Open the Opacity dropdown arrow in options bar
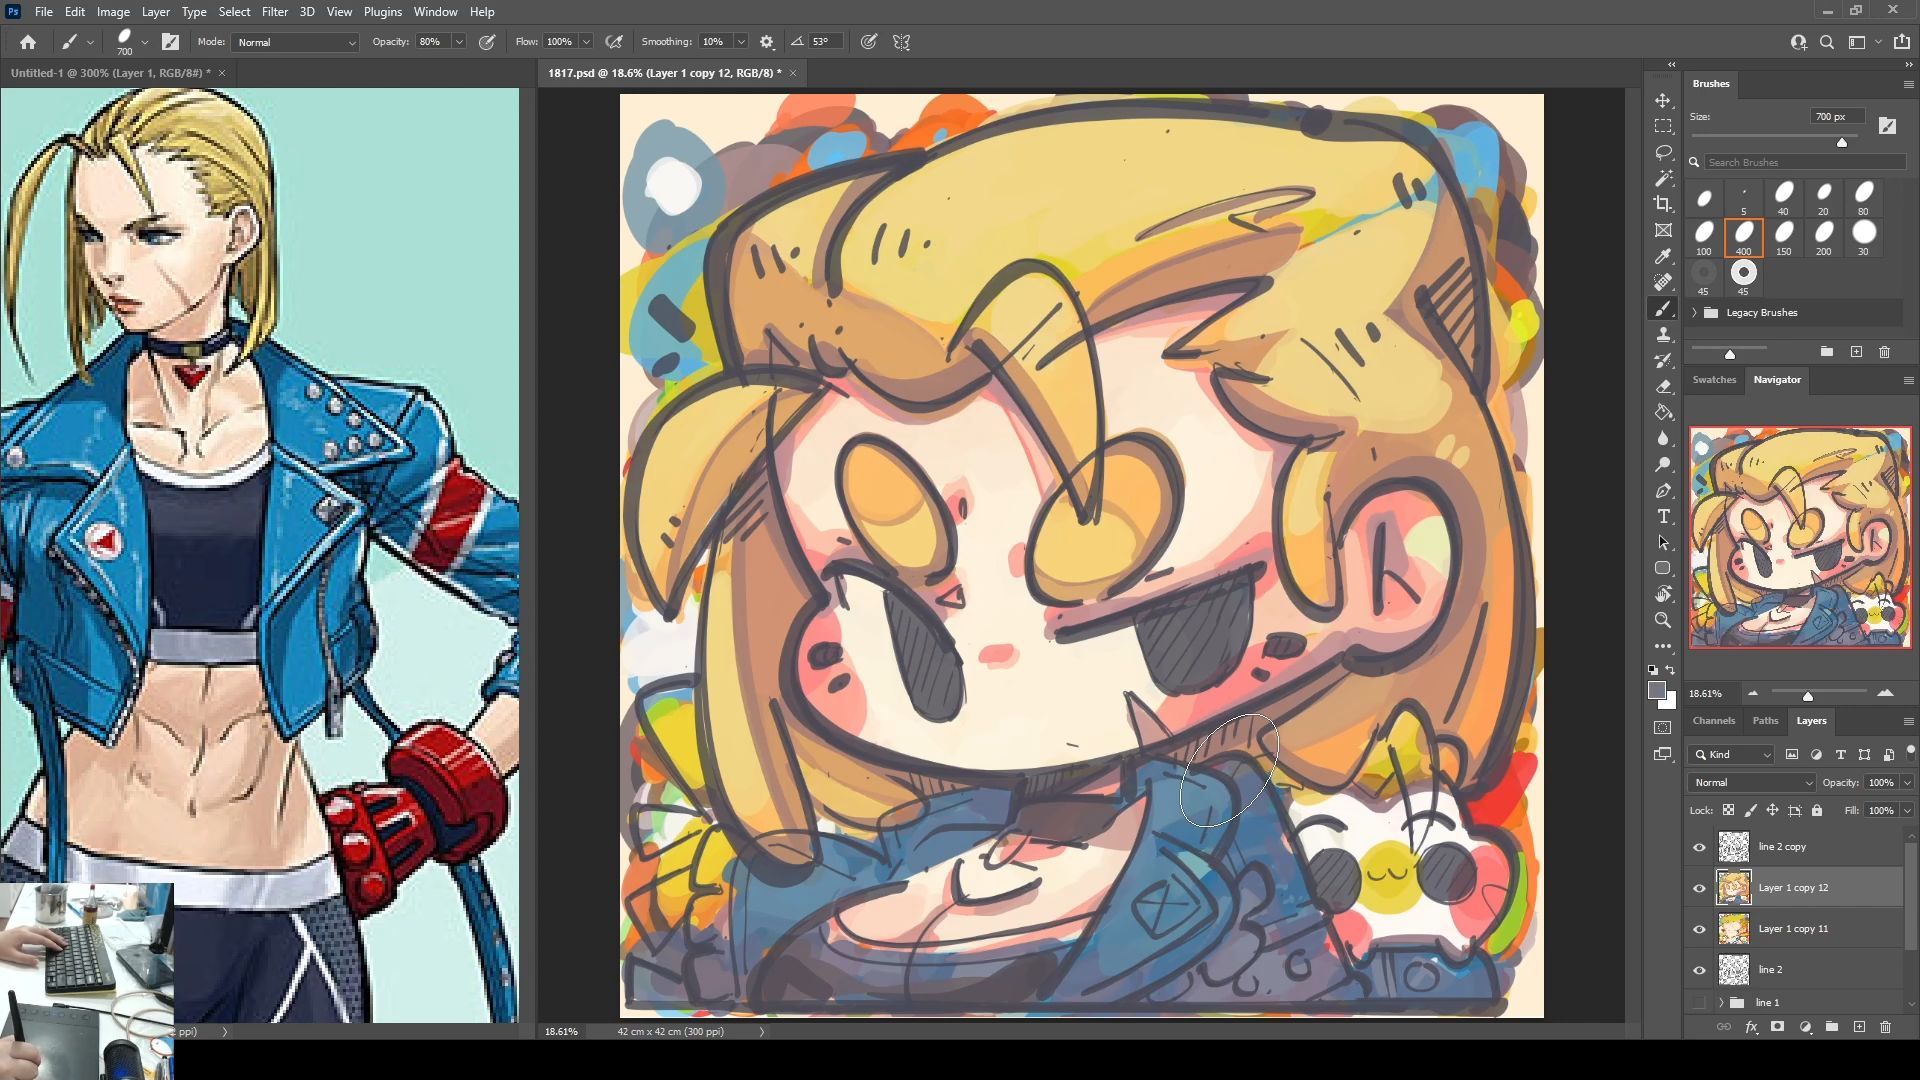 (x=459, y=42)
